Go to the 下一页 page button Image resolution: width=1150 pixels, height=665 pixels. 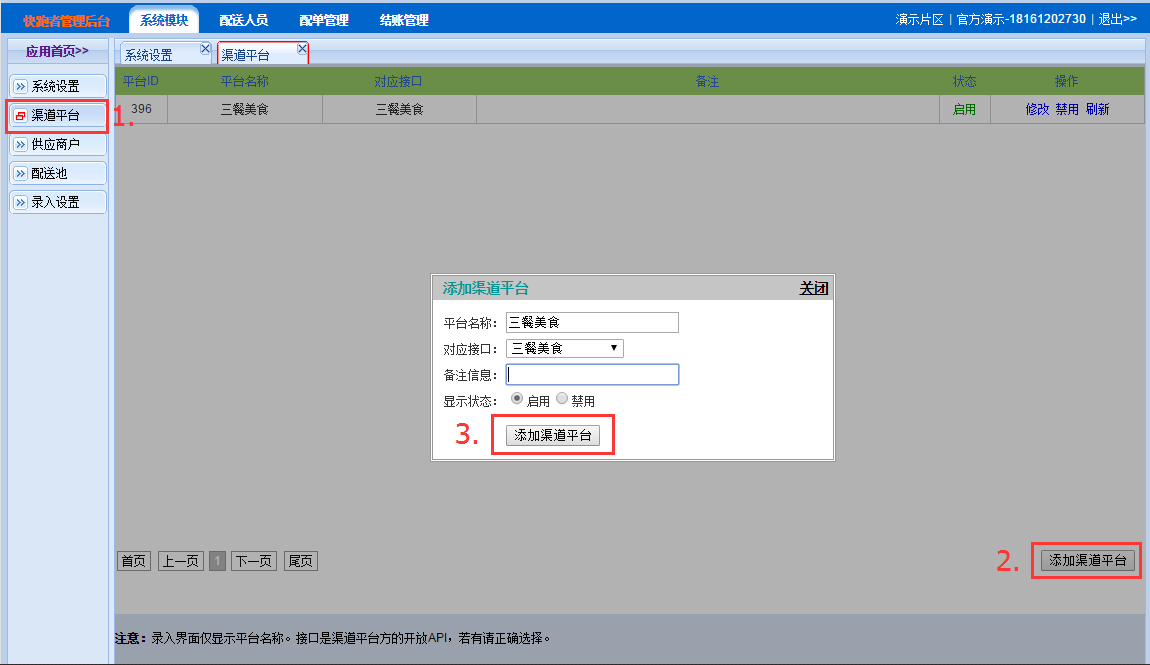tap(254, 561)
